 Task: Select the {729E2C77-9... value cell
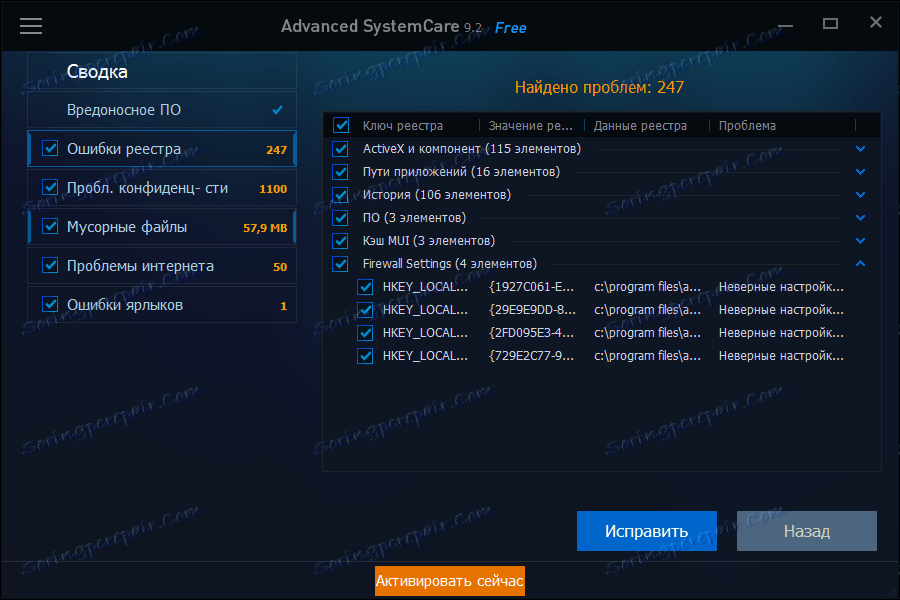[531, 355]
